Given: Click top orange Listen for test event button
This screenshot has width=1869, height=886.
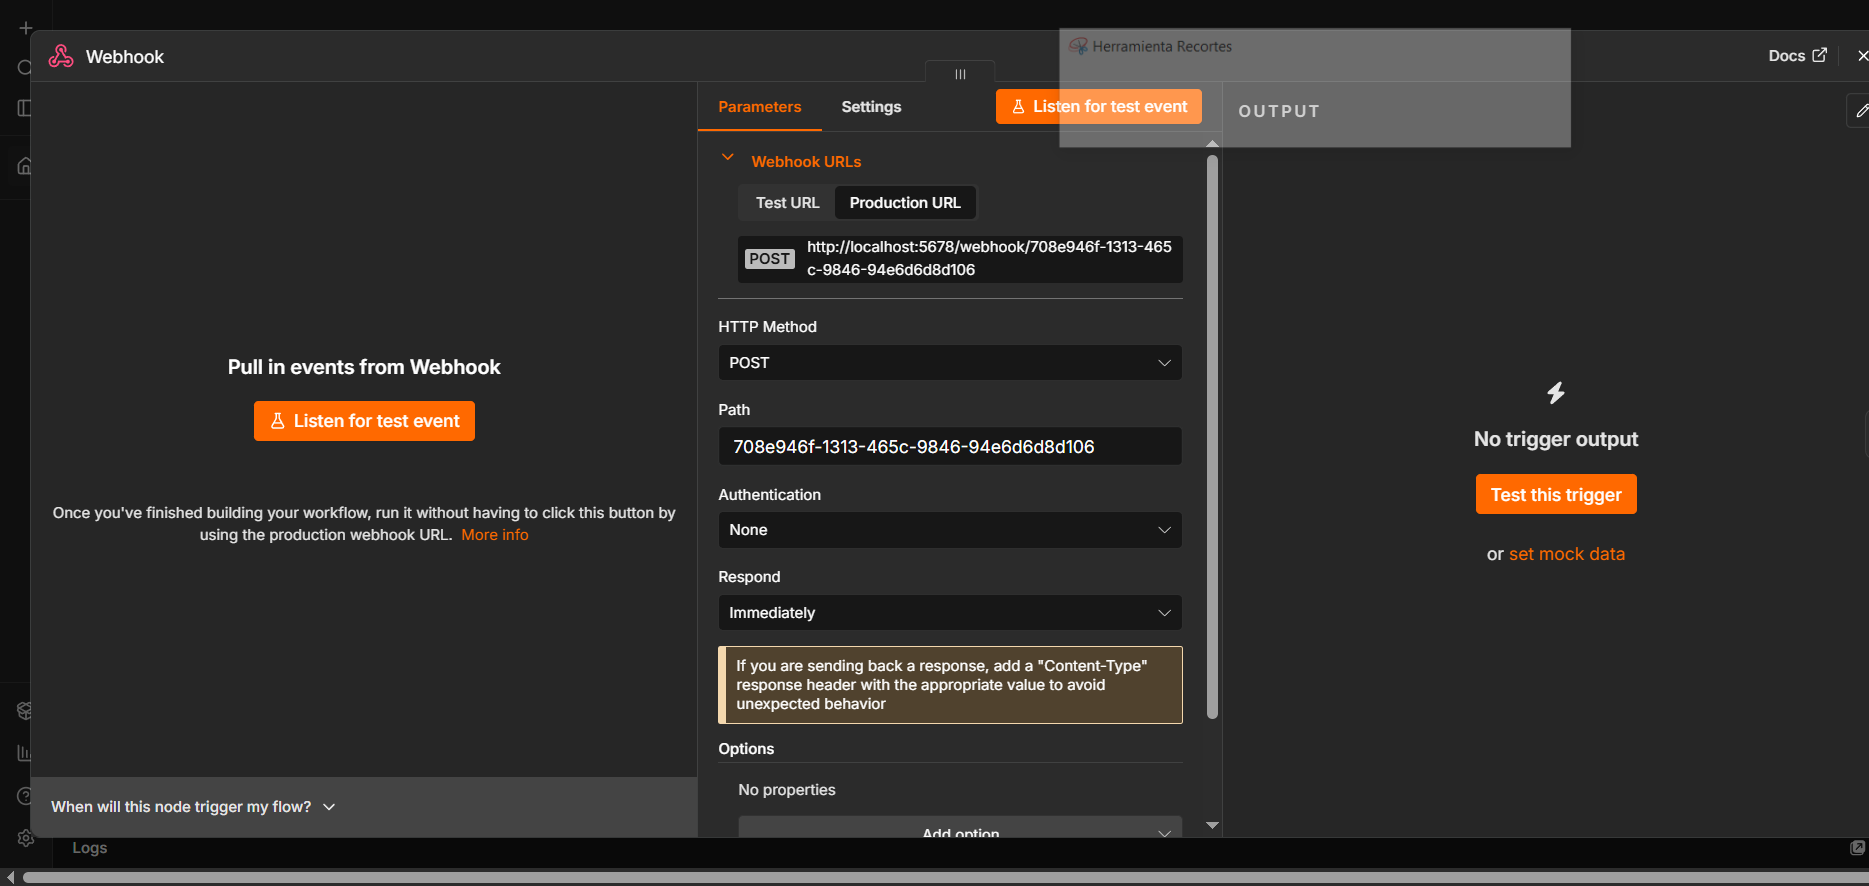Looking at the screenshot, I should point(1098,107).
